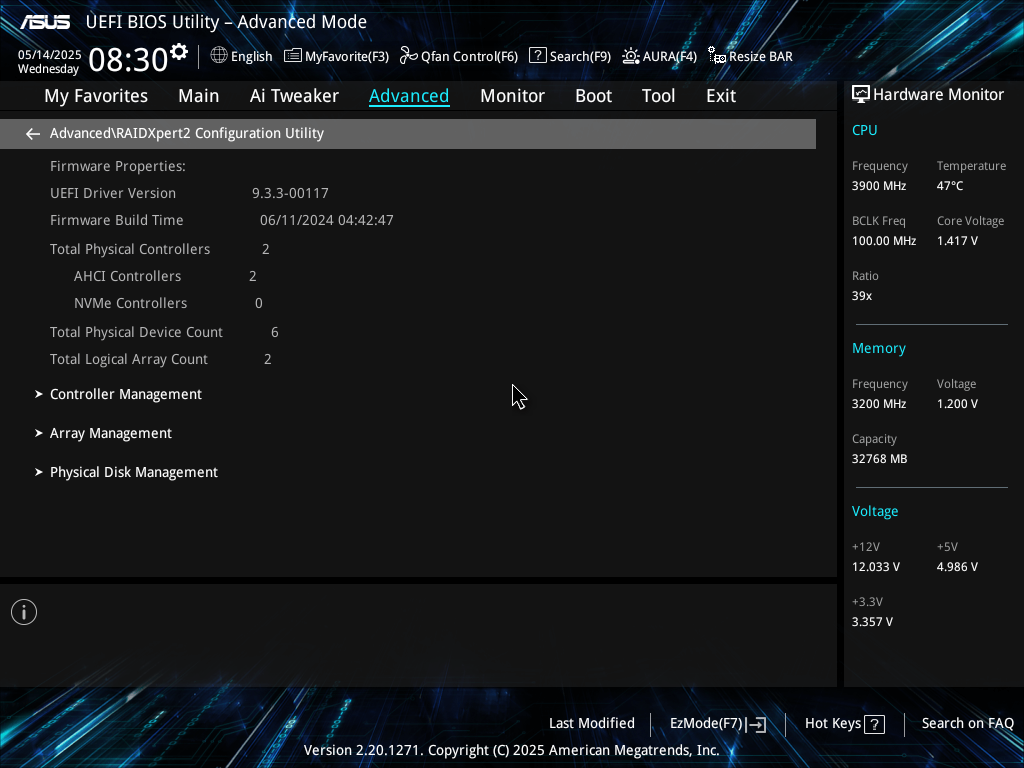Screen dimensions: 1024x768
Task: Open the Search(F9) tool
Action: 569,56
